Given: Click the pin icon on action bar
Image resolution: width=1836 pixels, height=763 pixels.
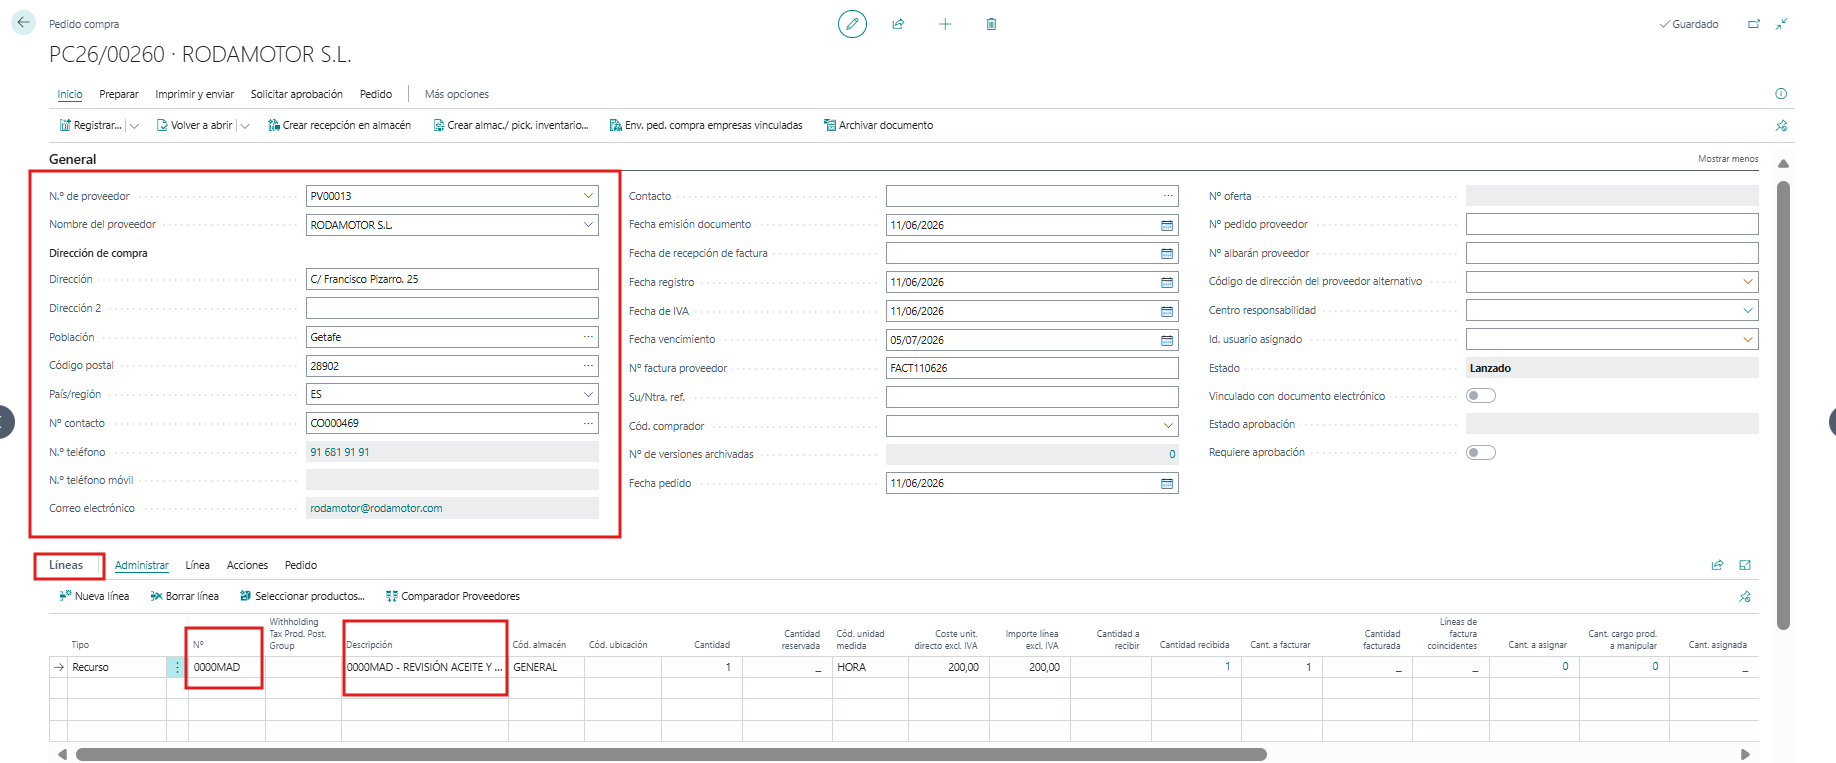Looking at the screenshot, I should tap(1781, 126).
